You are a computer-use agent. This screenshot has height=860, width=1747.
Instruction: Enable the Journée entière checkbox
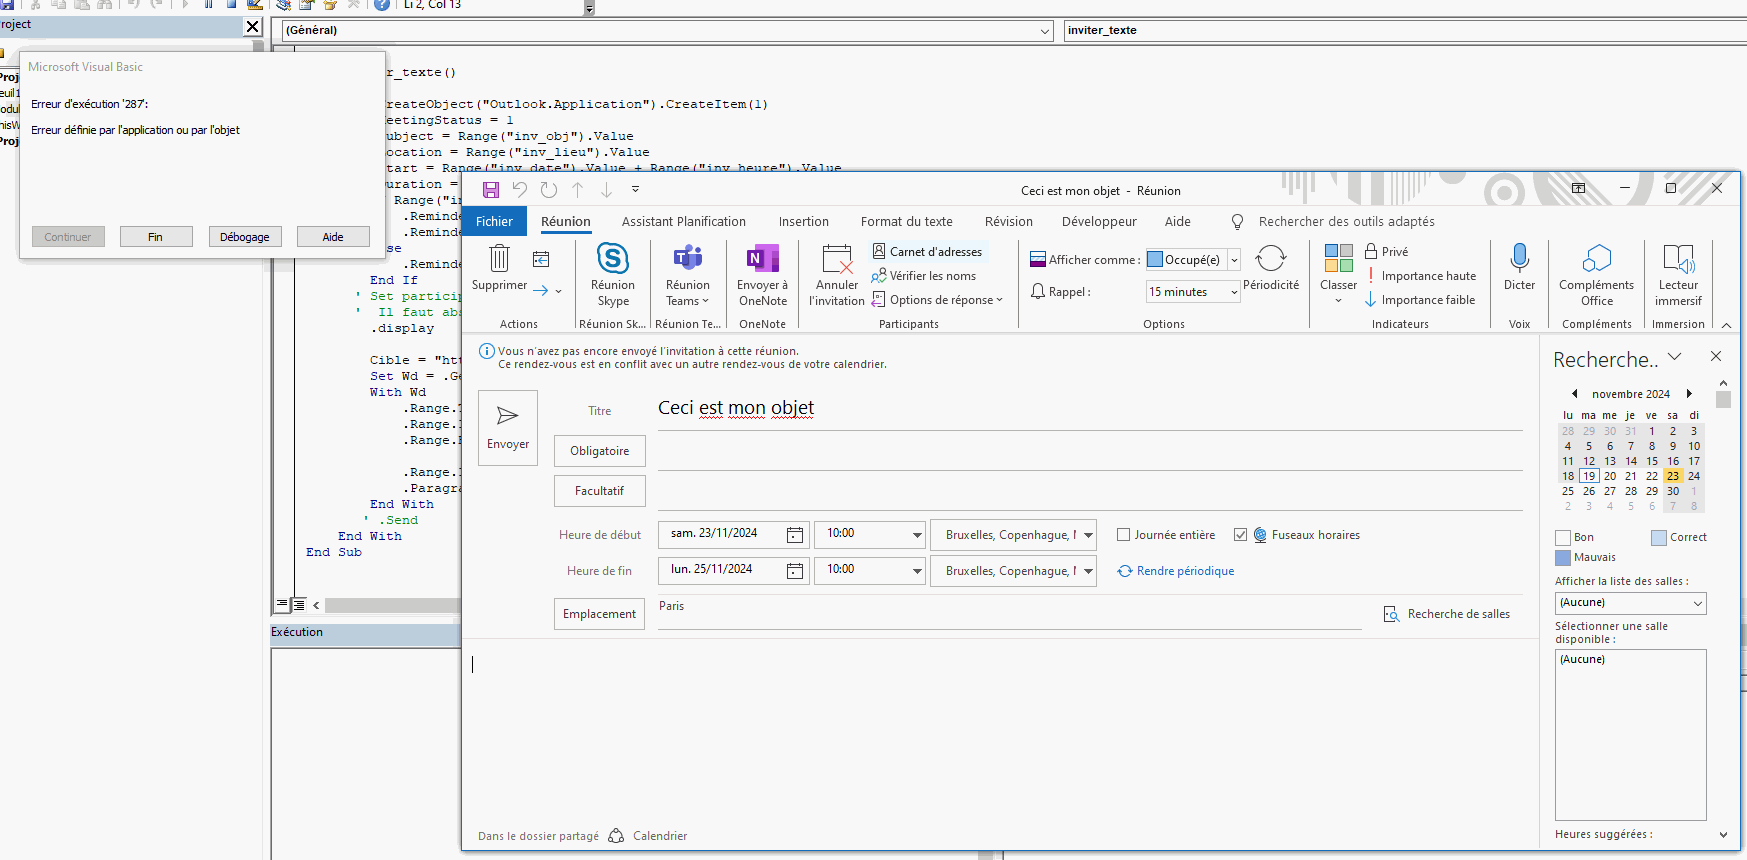[x=1124, y=535]
